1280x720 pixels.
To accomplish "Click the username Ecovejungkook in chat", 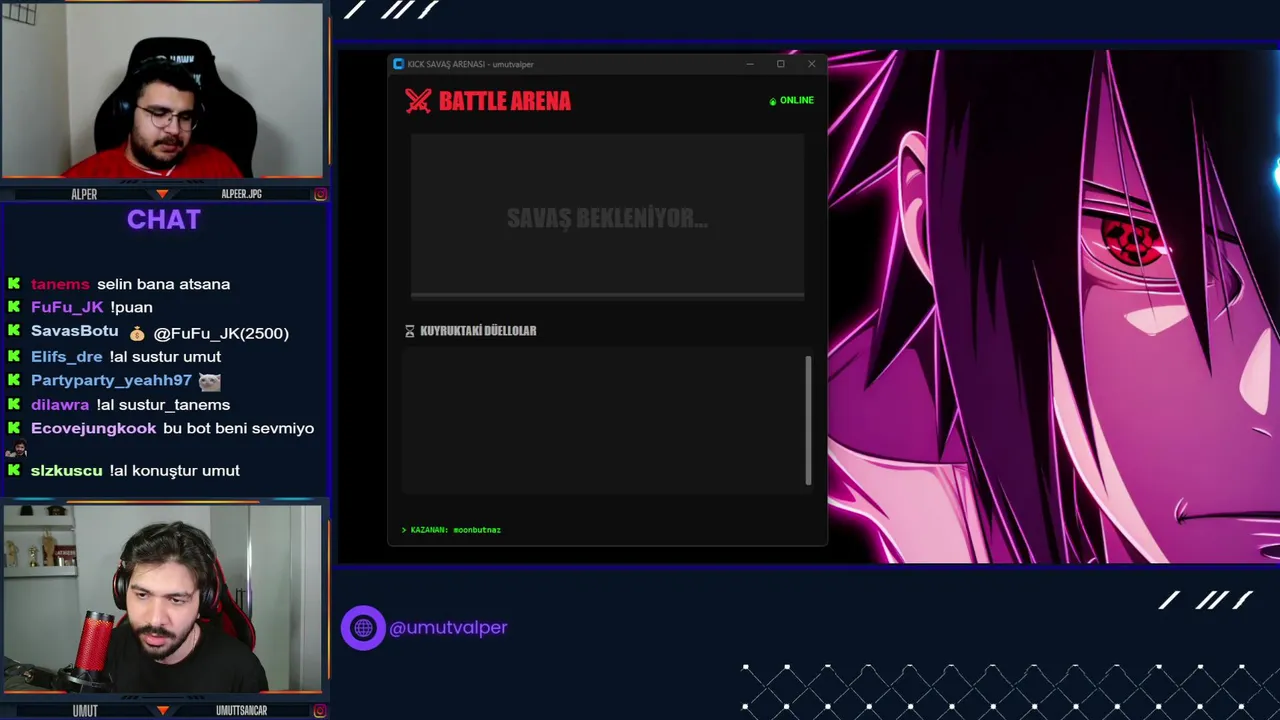I will (x=93, y=428).
